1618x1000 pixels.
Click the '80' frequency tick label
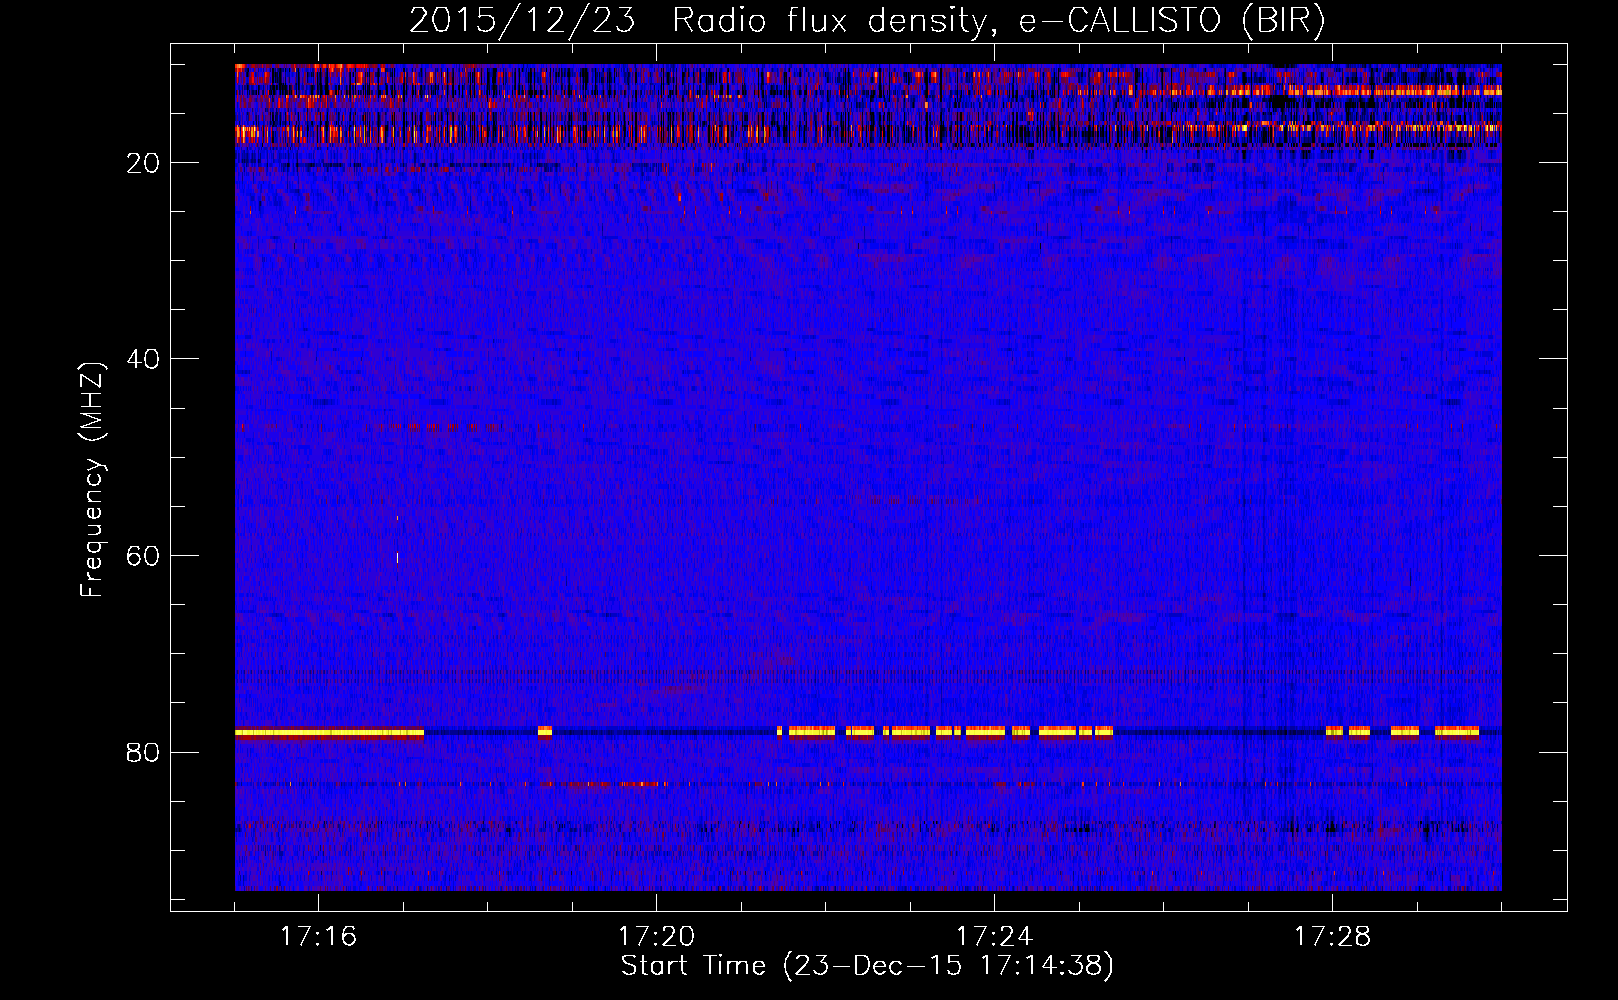(x=144, y=753)
